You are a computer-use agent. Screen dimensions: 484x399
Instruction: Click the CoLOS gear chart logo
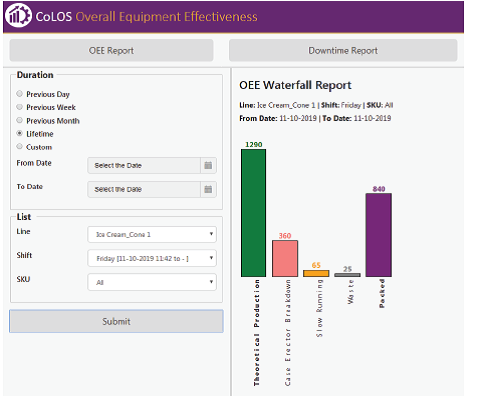pos(18,16)
